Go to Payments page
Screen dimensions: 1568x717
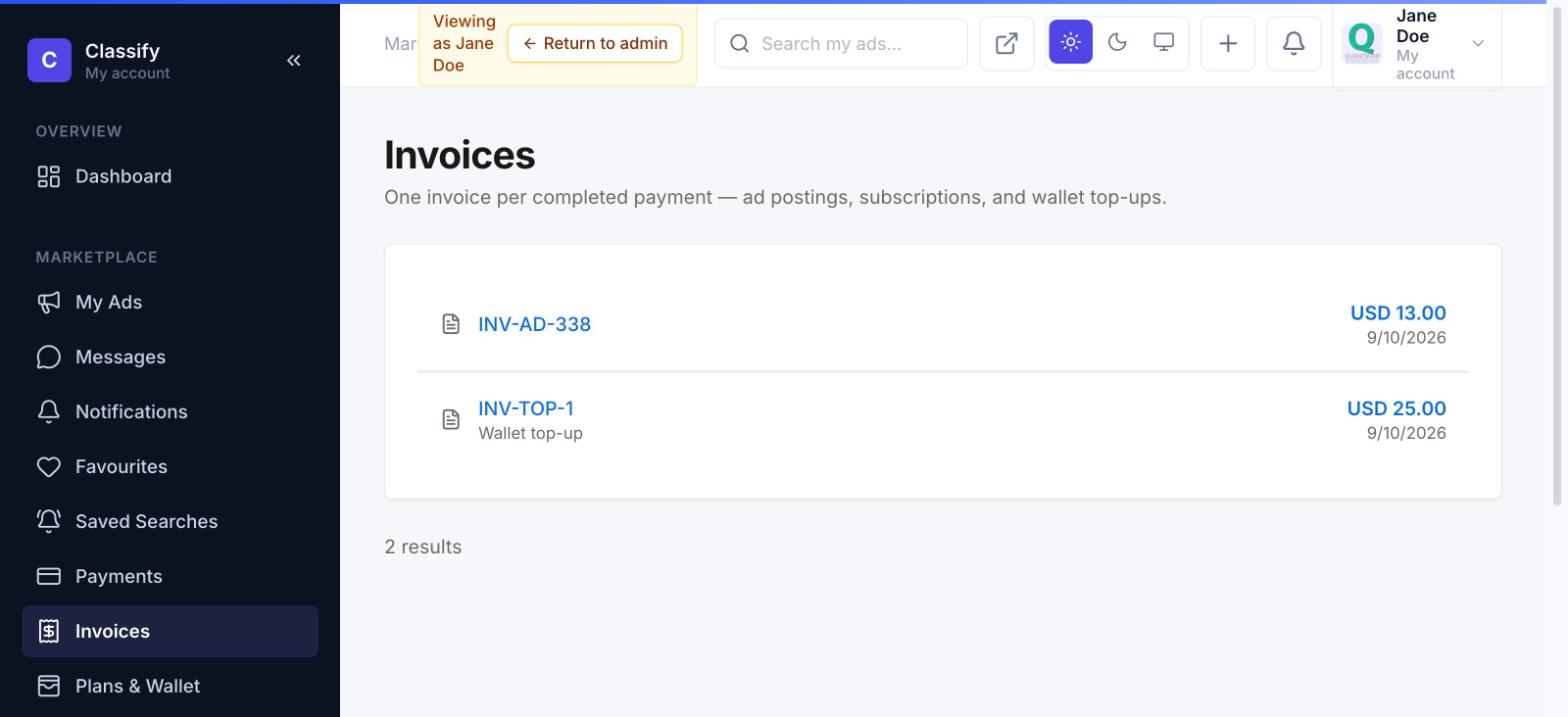pos(170,577)
